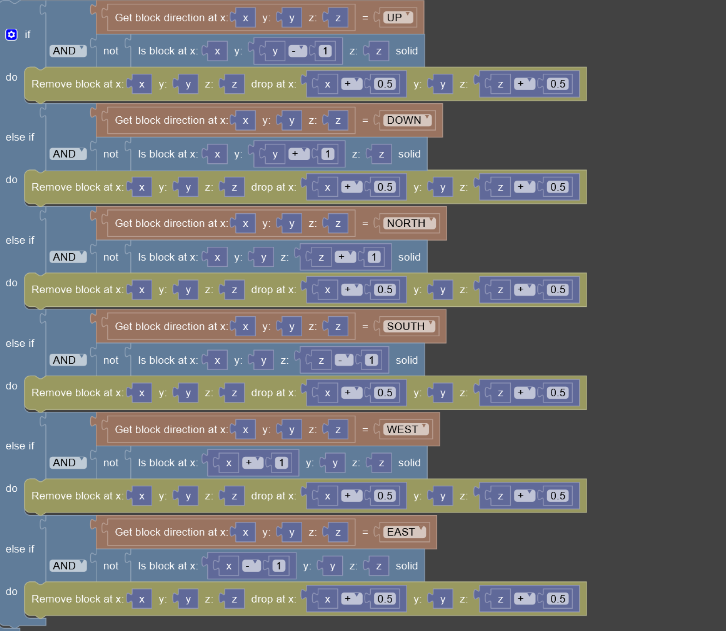The image size is (726, 631).
Task: Open the if block's gear mutator icon
Action: (12, 35)
